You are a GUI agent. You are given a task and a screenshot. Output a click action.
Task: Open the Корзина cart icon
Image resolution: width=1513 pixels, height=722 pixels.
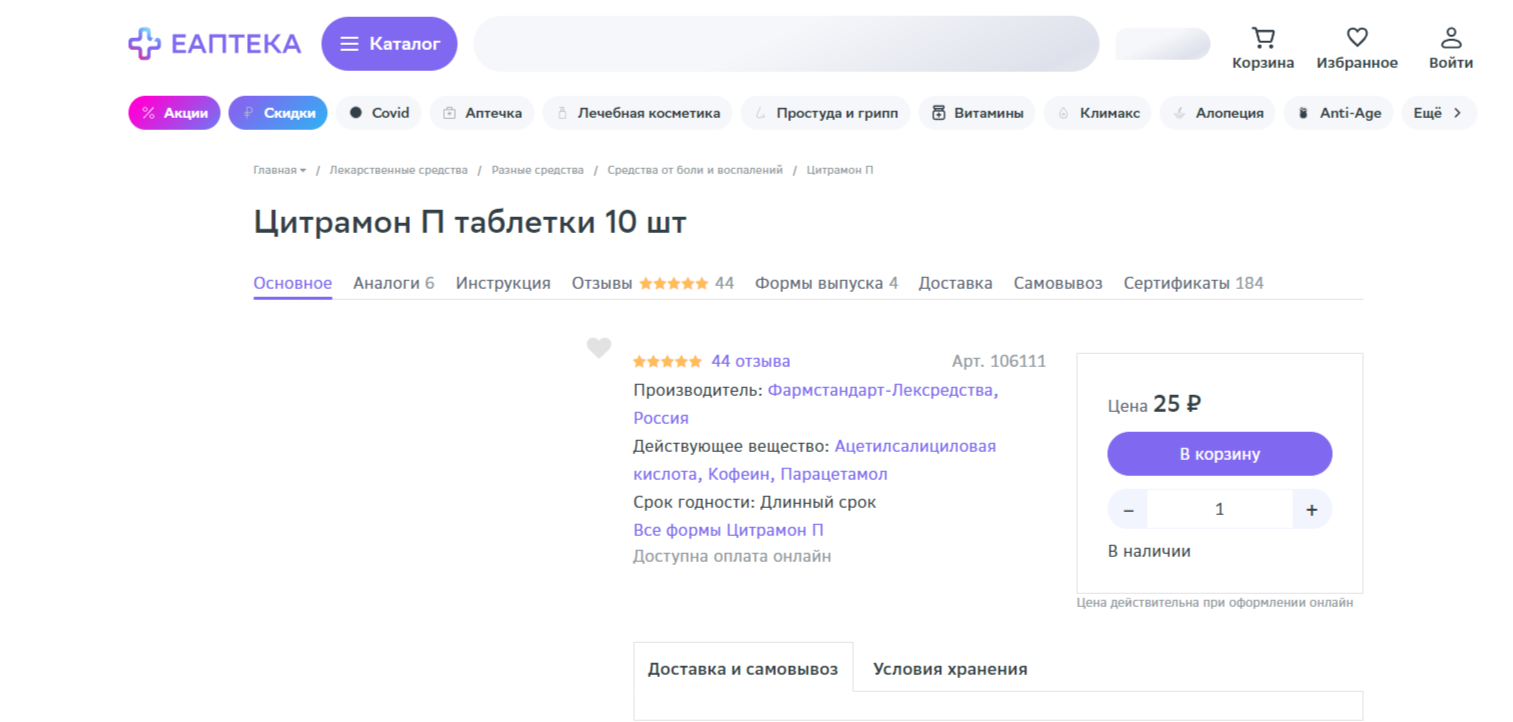1263,48
